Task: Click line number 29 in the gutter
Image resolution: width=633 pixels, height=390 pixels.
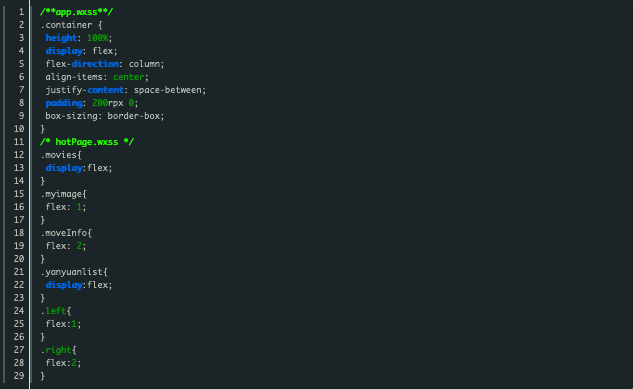Action: 19,376
